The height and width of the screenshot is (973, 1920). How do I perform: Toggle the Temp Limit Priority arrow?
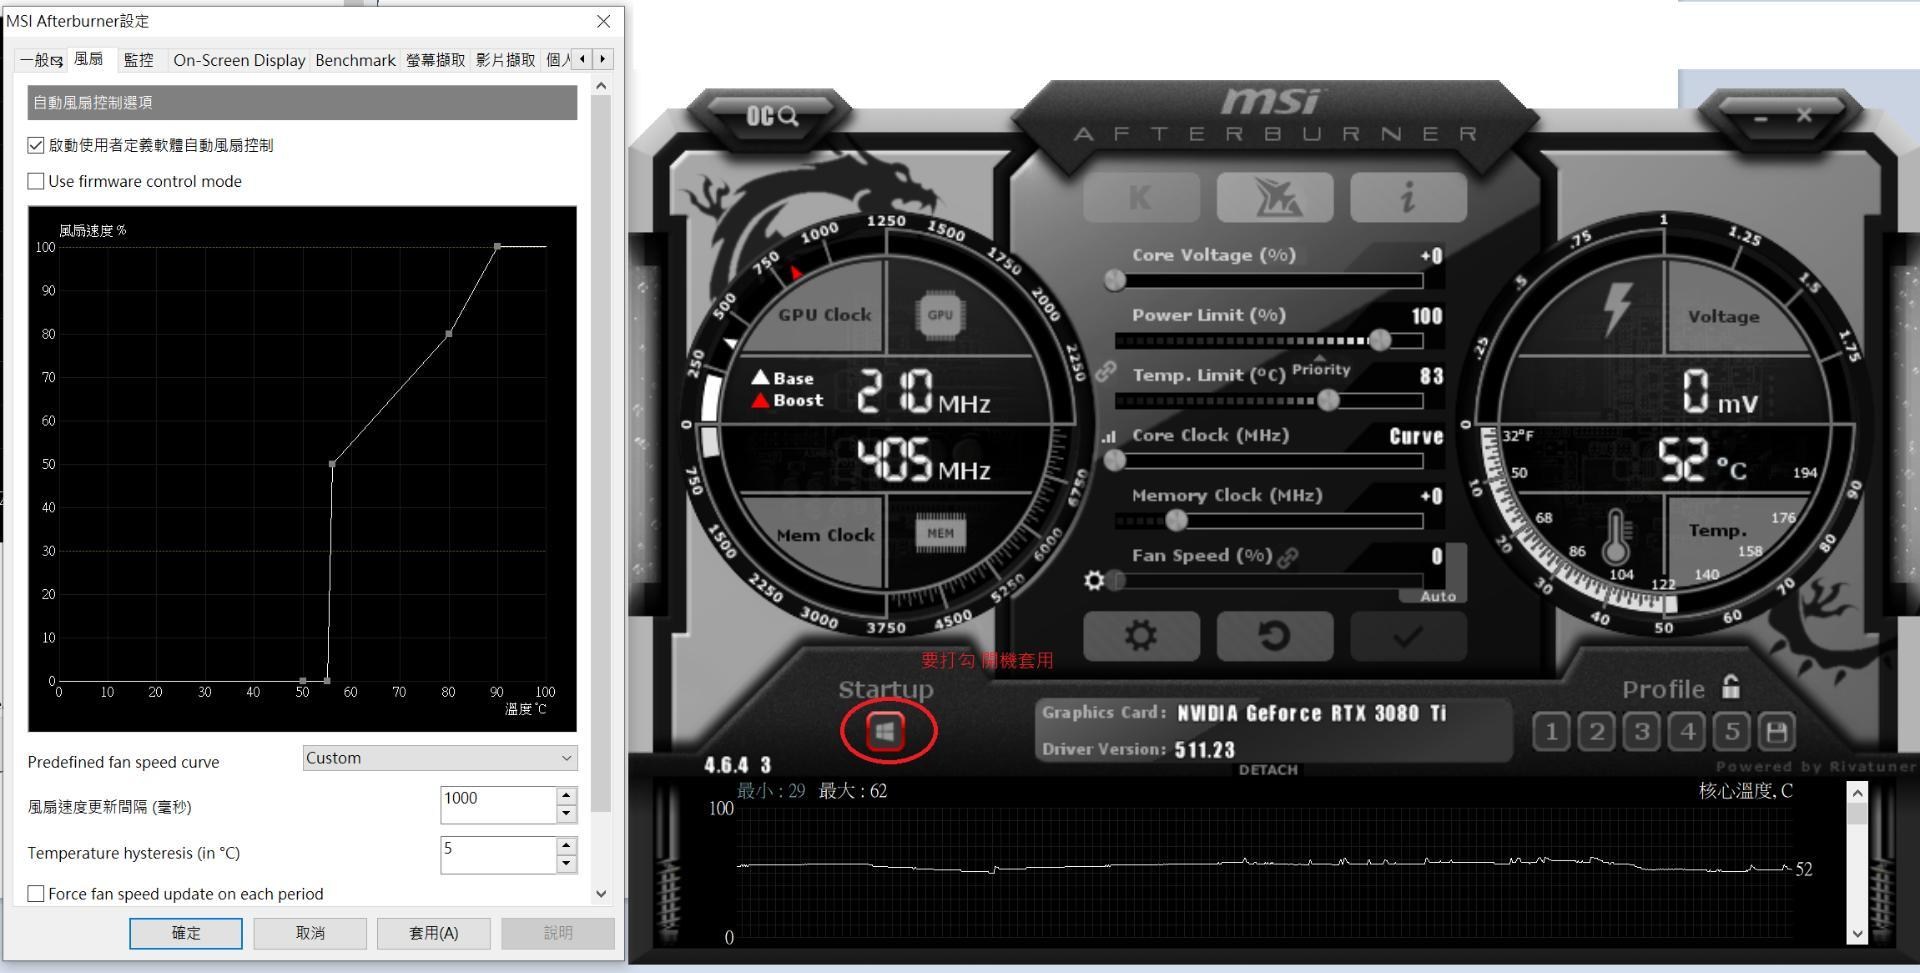pos(1319,358)
